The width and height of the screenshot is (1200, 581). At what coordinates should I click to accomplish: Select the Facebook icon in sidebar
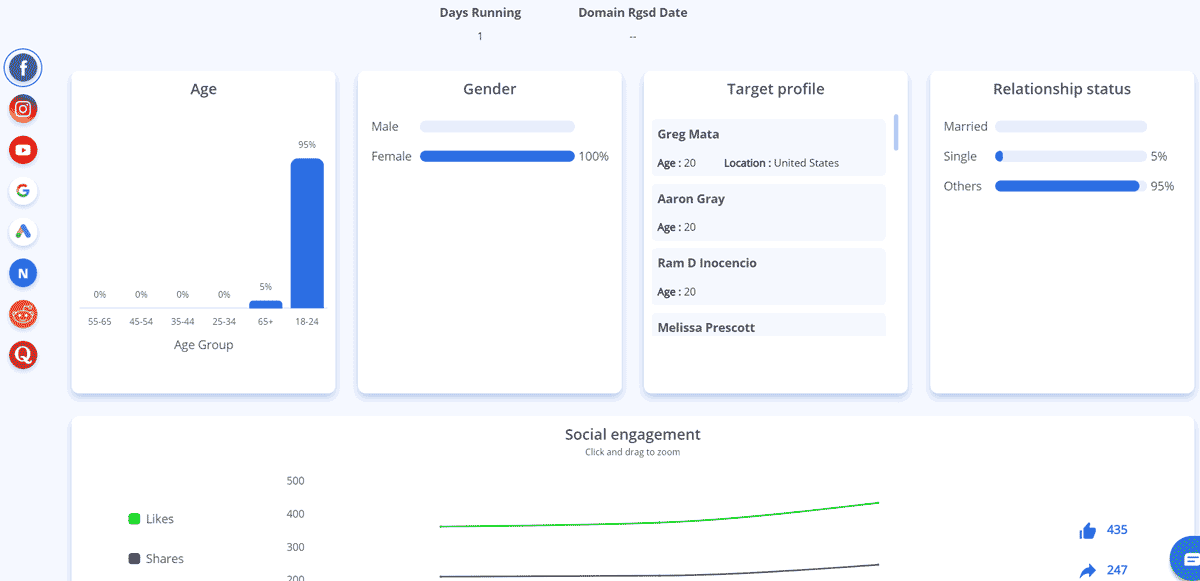[x=23, y=68]
